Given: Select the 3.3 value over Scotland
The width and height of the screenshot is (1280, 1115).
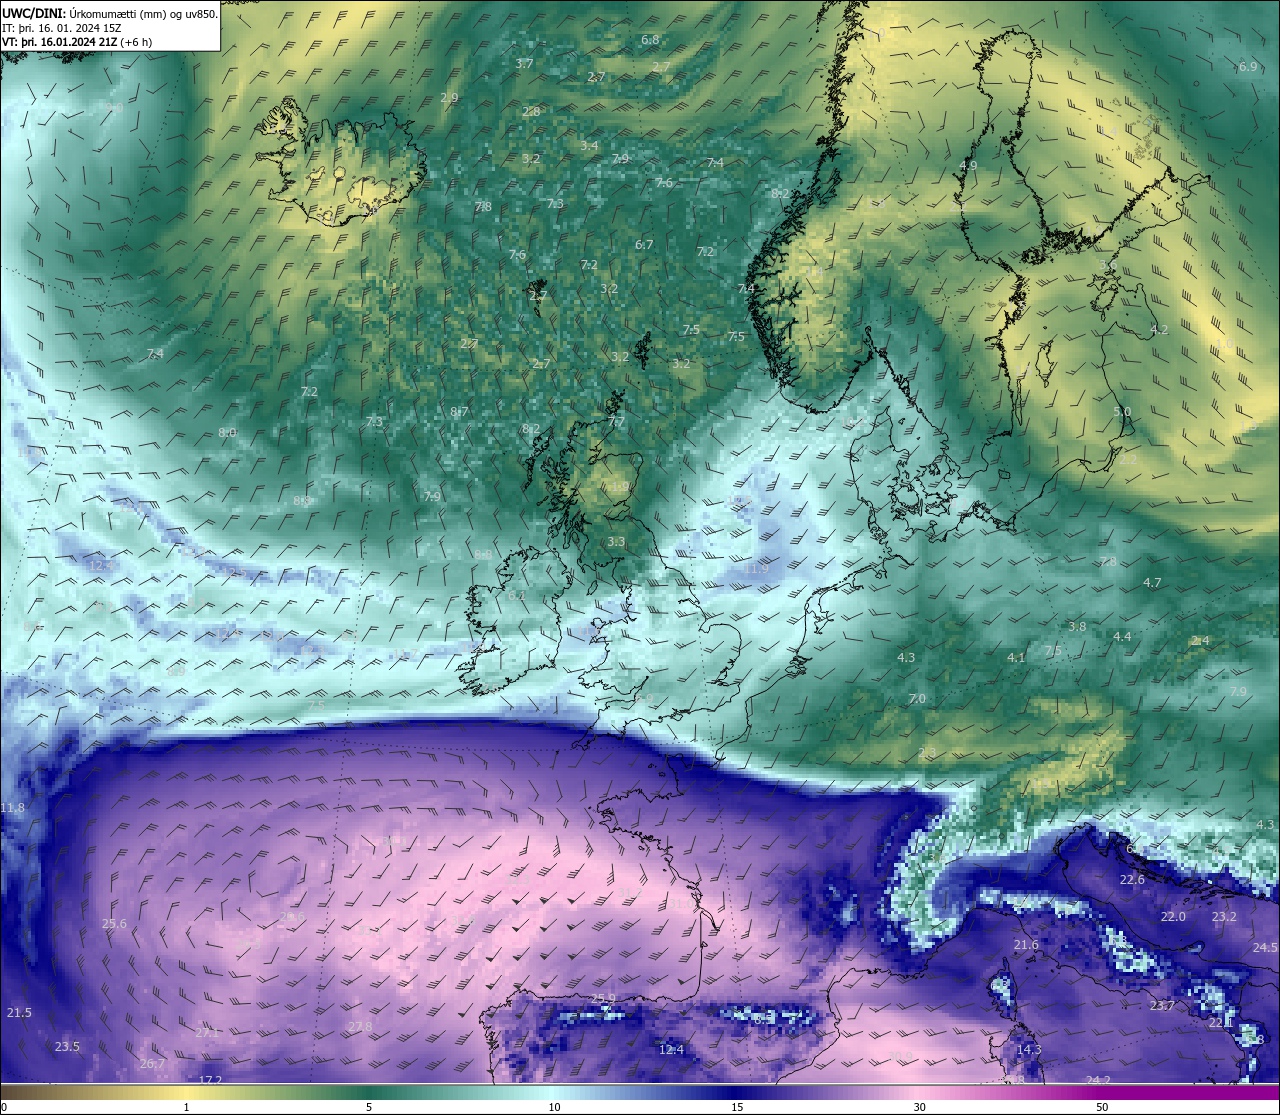Looking at the screenshot, I should point(616,542).
